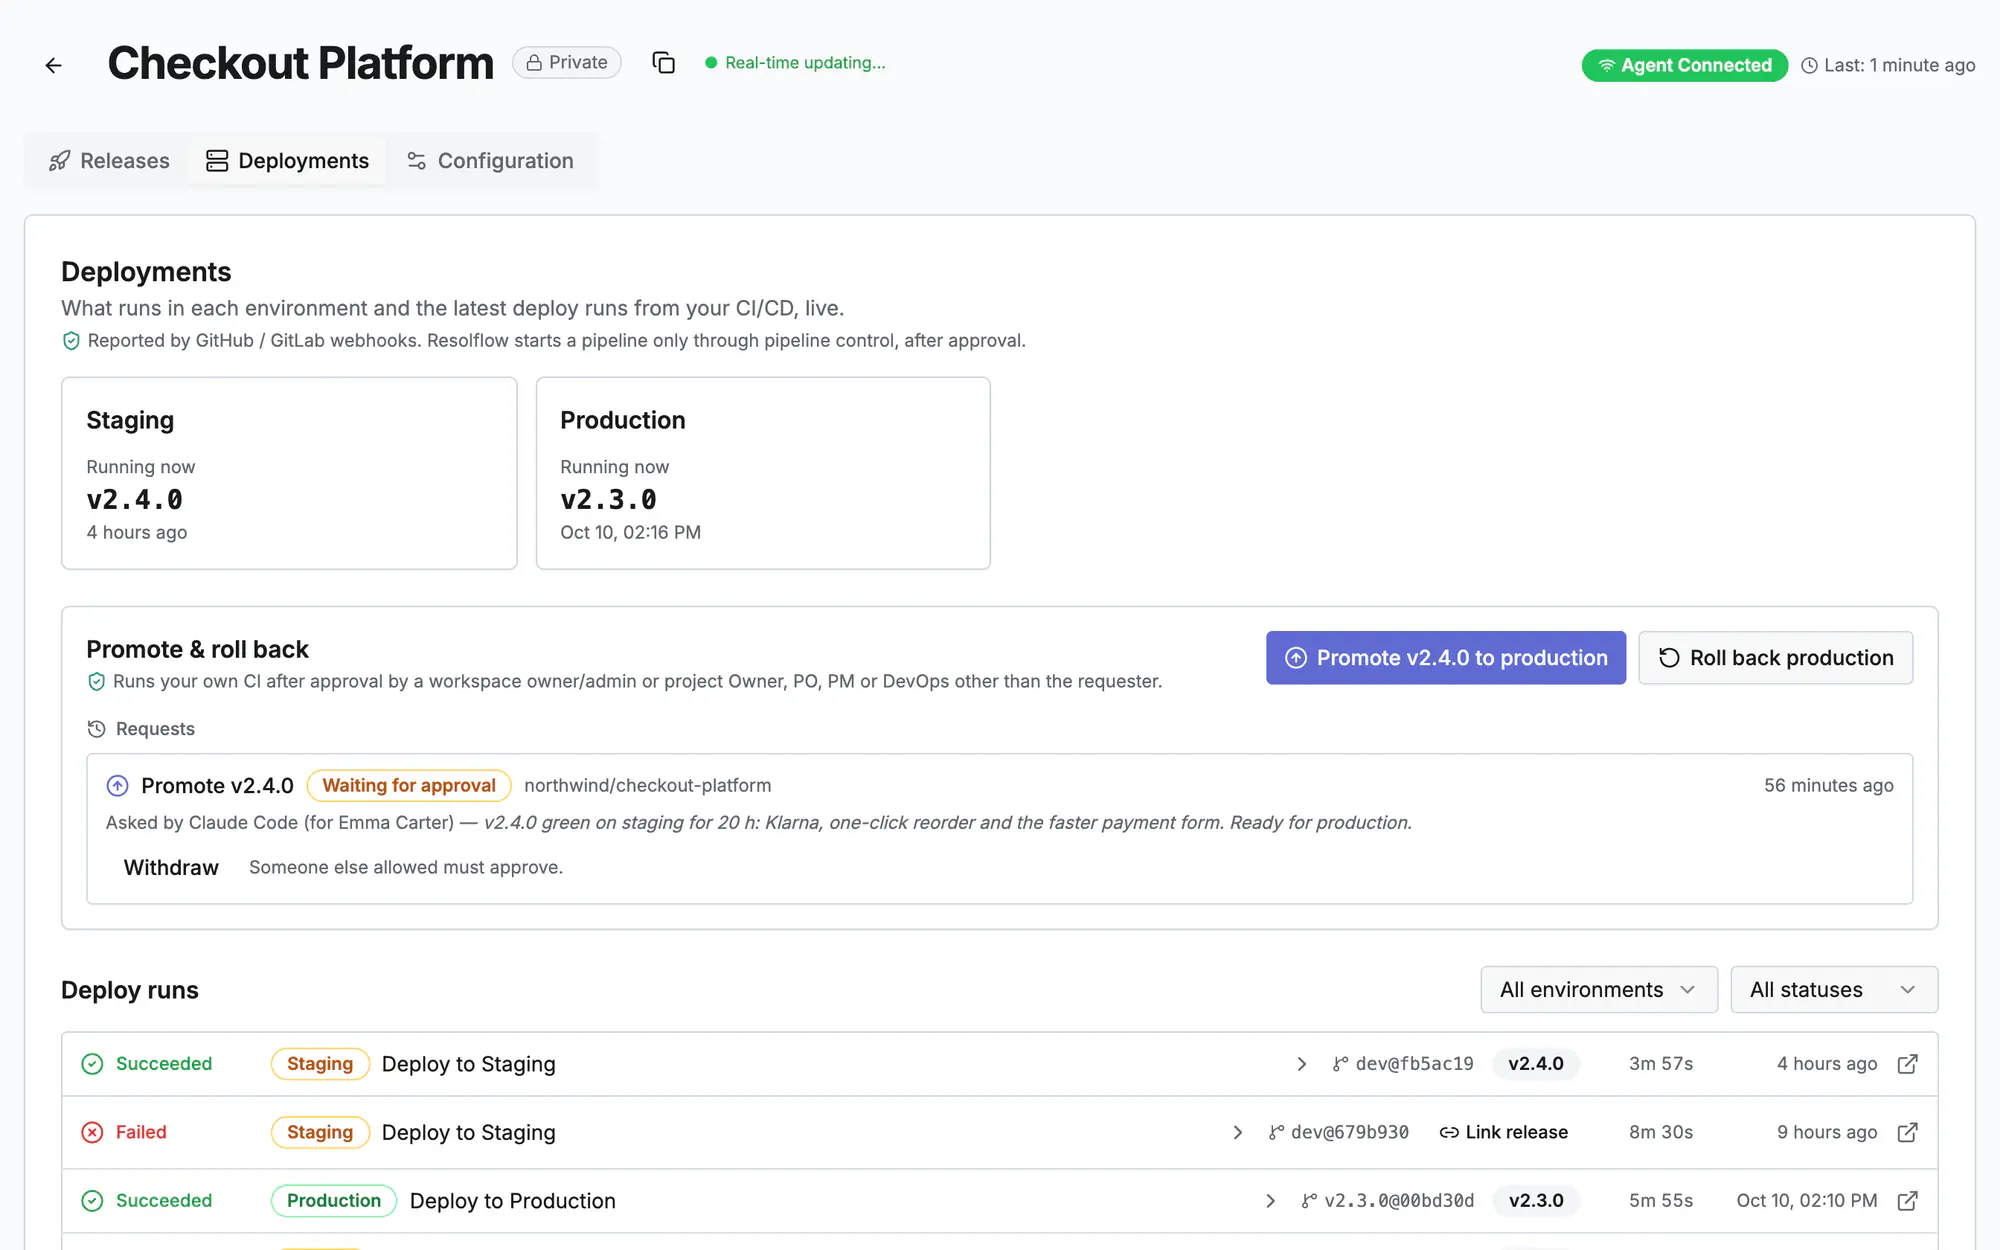This screenshot has height=1250, width=2000.
Task: Click the 56 minutes ago timestamp
Action: (x=1829, y=786)
